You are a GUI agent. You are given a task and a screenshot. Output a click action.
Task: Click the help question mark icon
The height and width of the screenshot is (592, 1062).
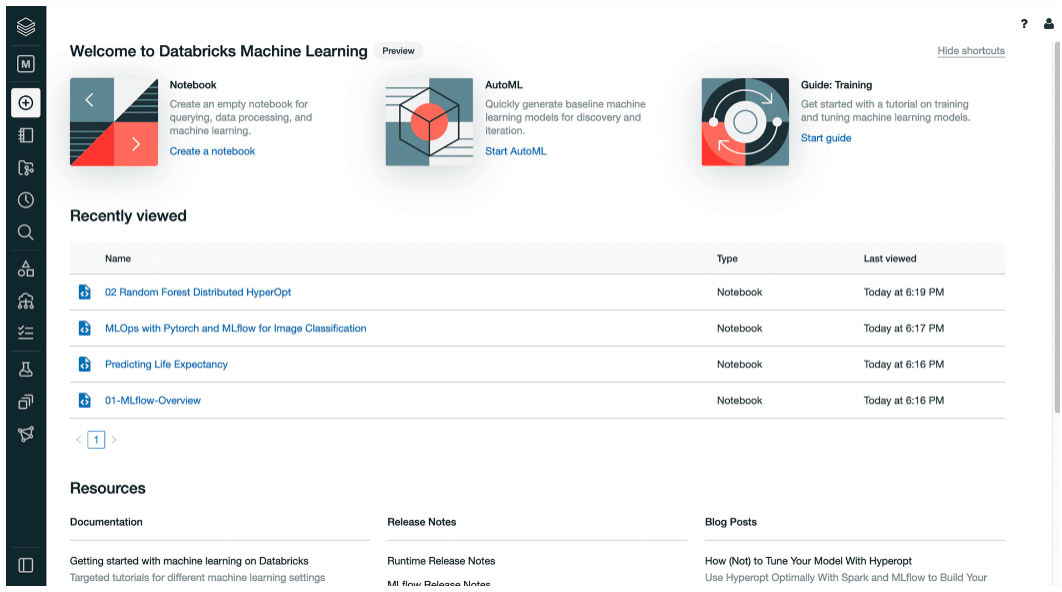(1024, 24)
